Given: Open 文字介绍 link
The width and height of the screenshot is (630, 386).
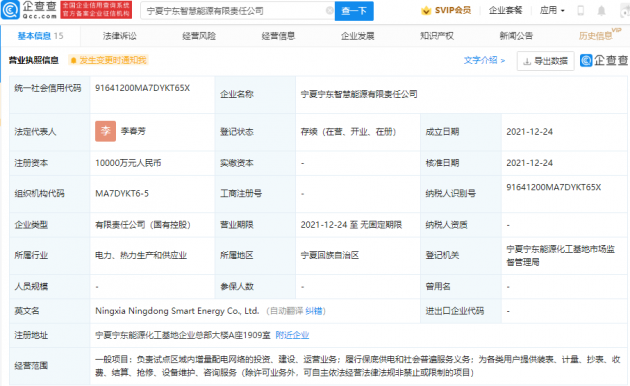Looking at the screenshot, I should [x=484, y=60].
